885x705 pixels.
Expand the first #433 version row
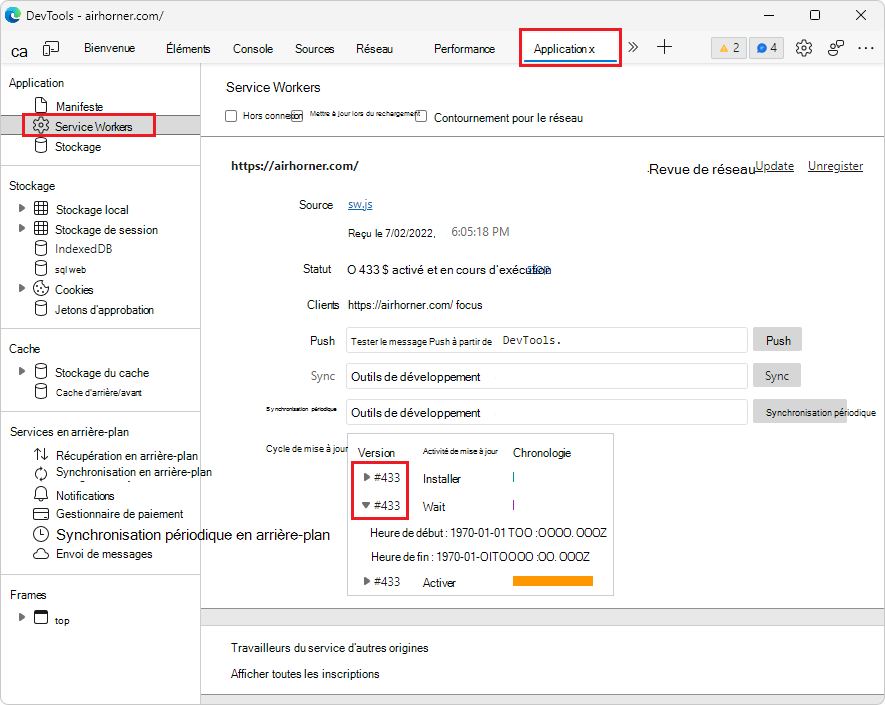point(366,478)
